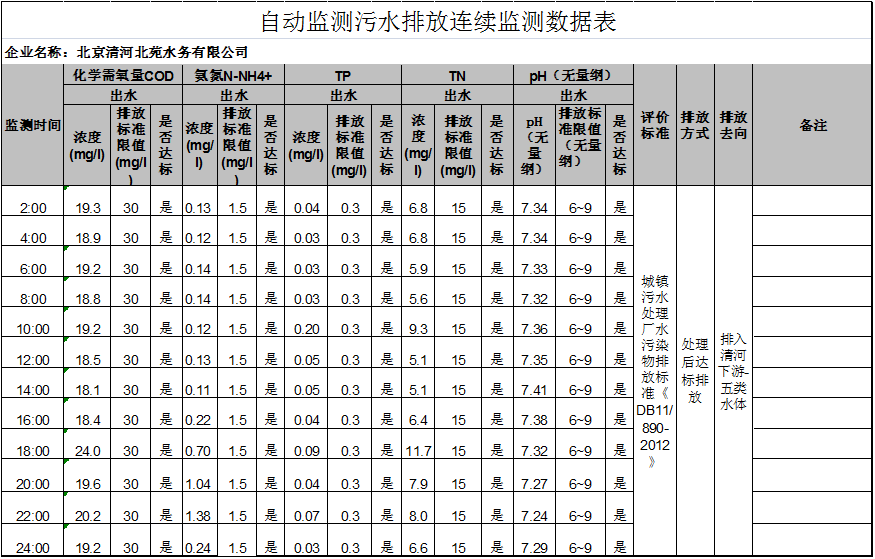The image size is (875, 559).
Task: Select the 24:00 time cell
Action: tap(33, 540)
